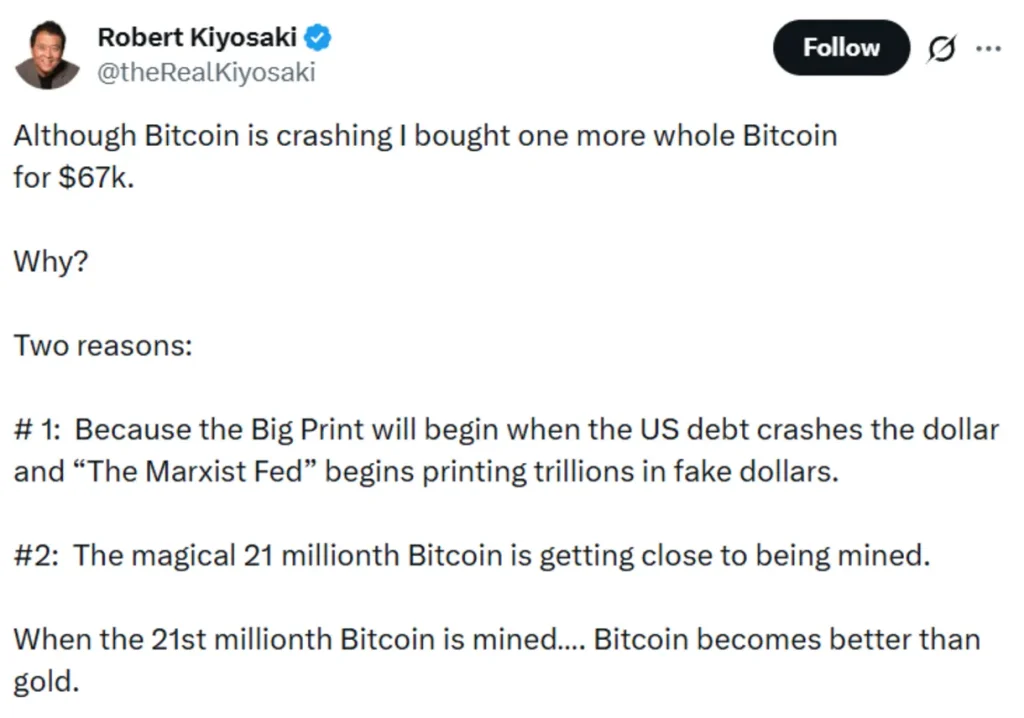Screen dimensions: 1024x718
Task: Click the display name Robert Kiyosaki
Action: 197,36
